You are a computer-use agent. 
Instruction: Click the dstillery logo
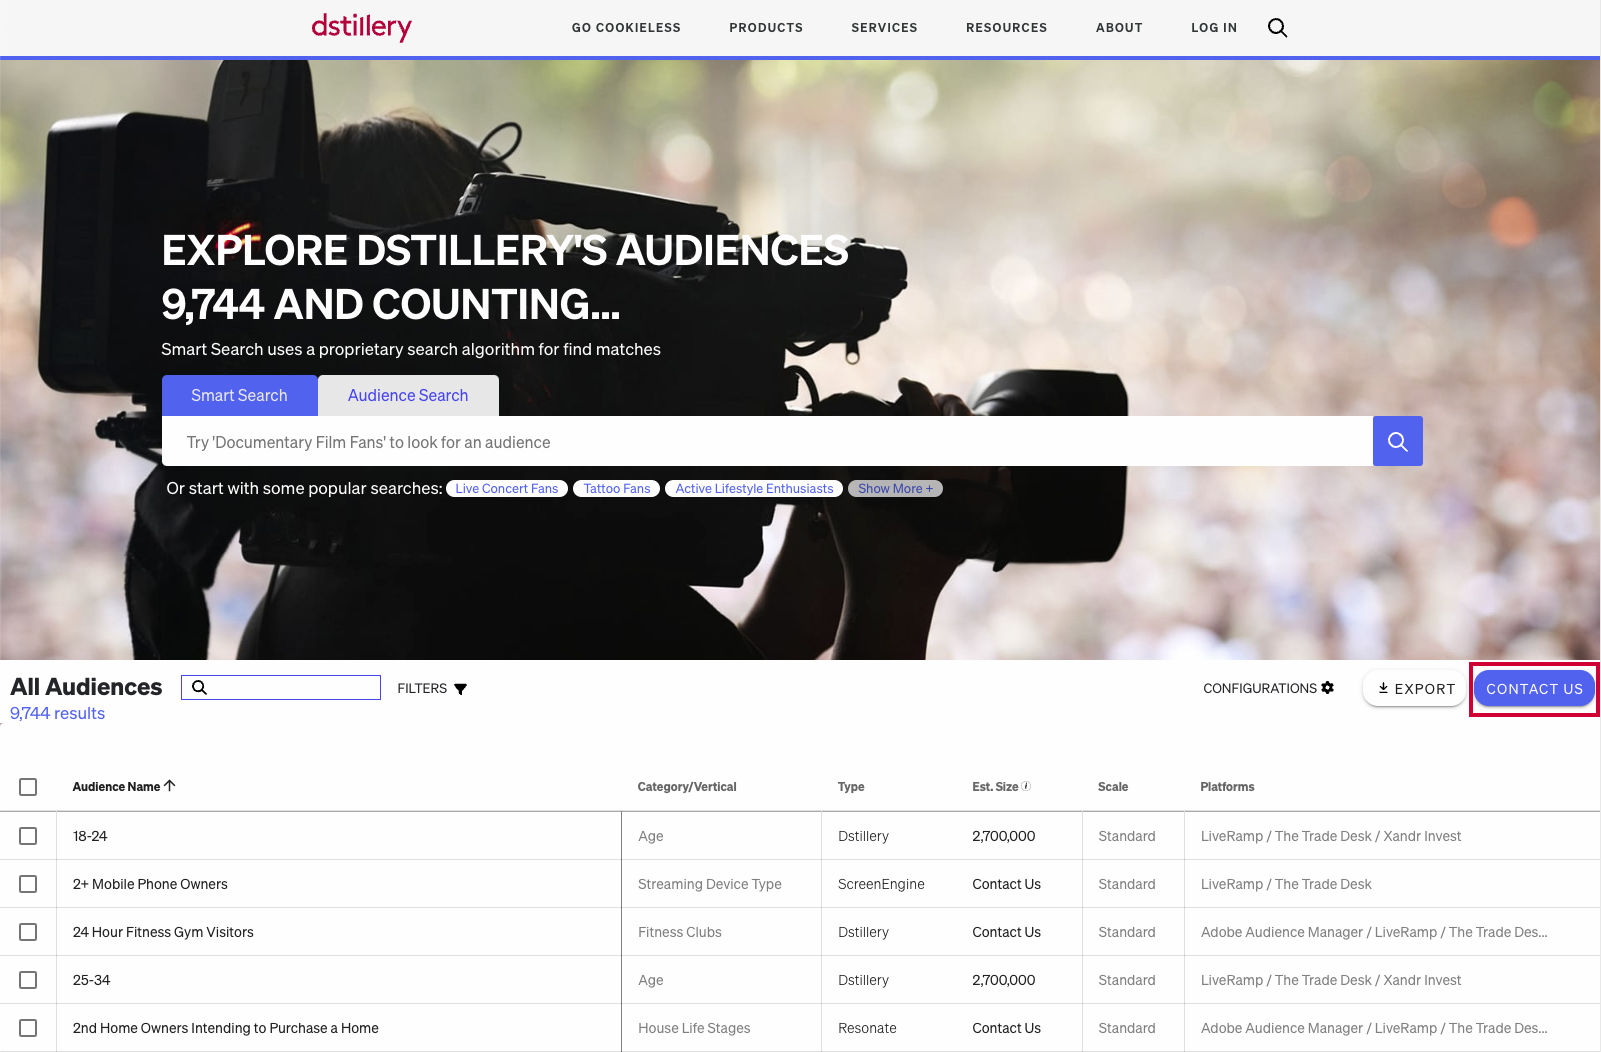(361, 27)
